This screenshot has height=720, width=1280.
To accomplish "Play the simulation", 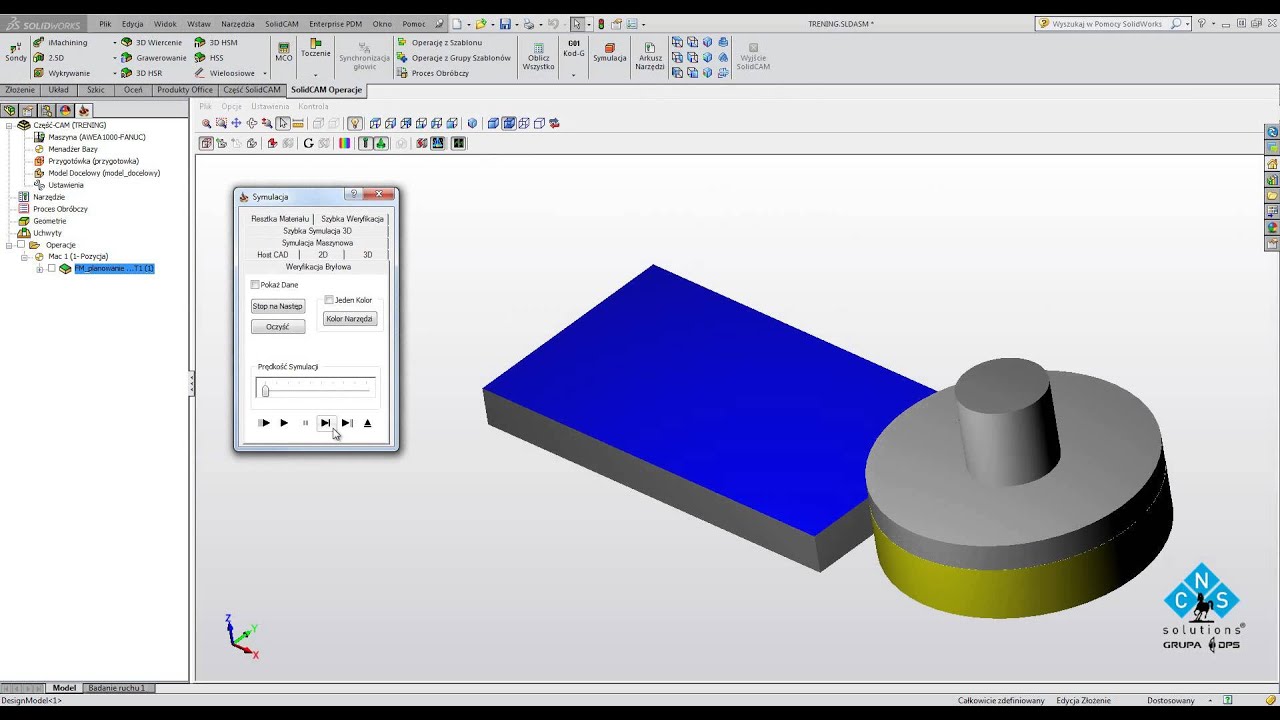I will pos(284,423).
